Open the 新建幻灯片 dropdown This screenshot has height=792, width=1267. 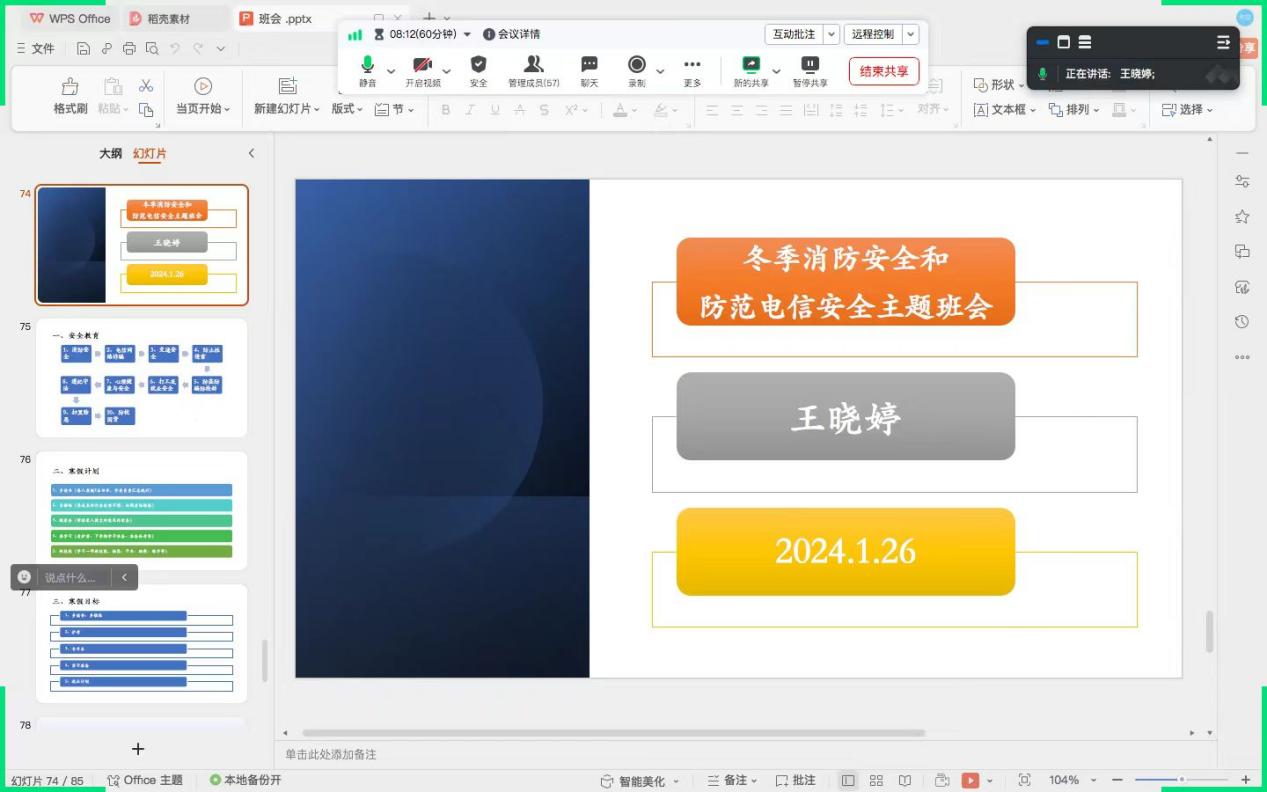pyautogui.click(x=287, y=109)
